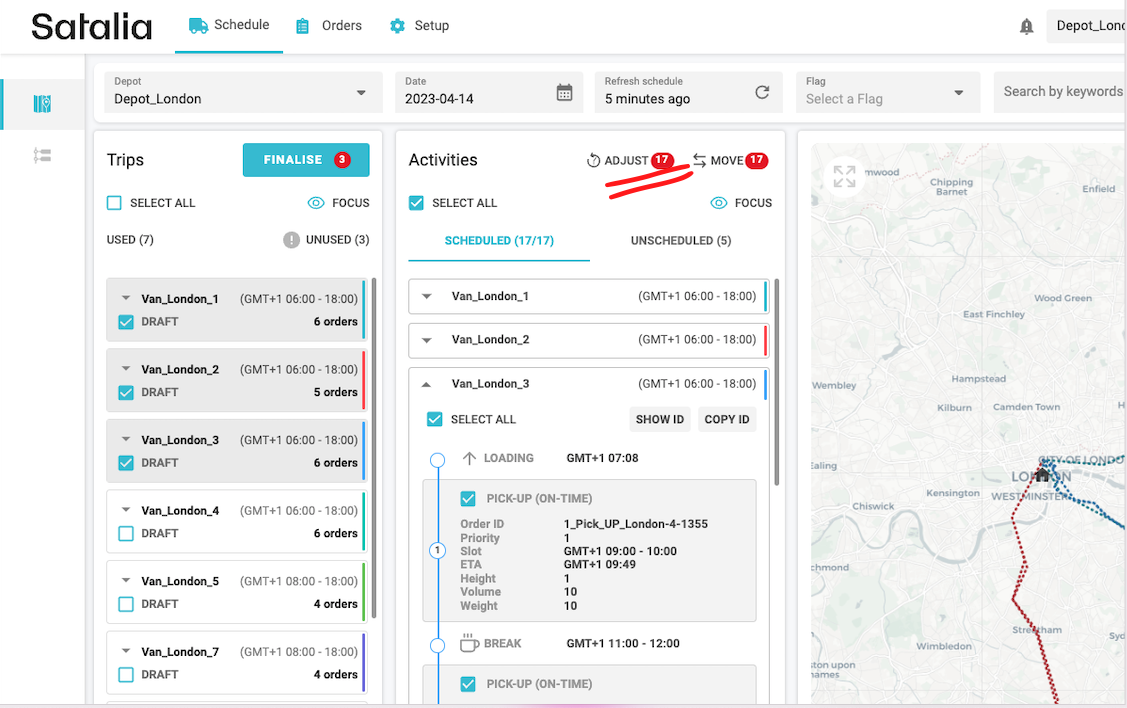Check Select All in Trips panel
Viewport: 1127px width, 708px height.
(x=115, y=203)
